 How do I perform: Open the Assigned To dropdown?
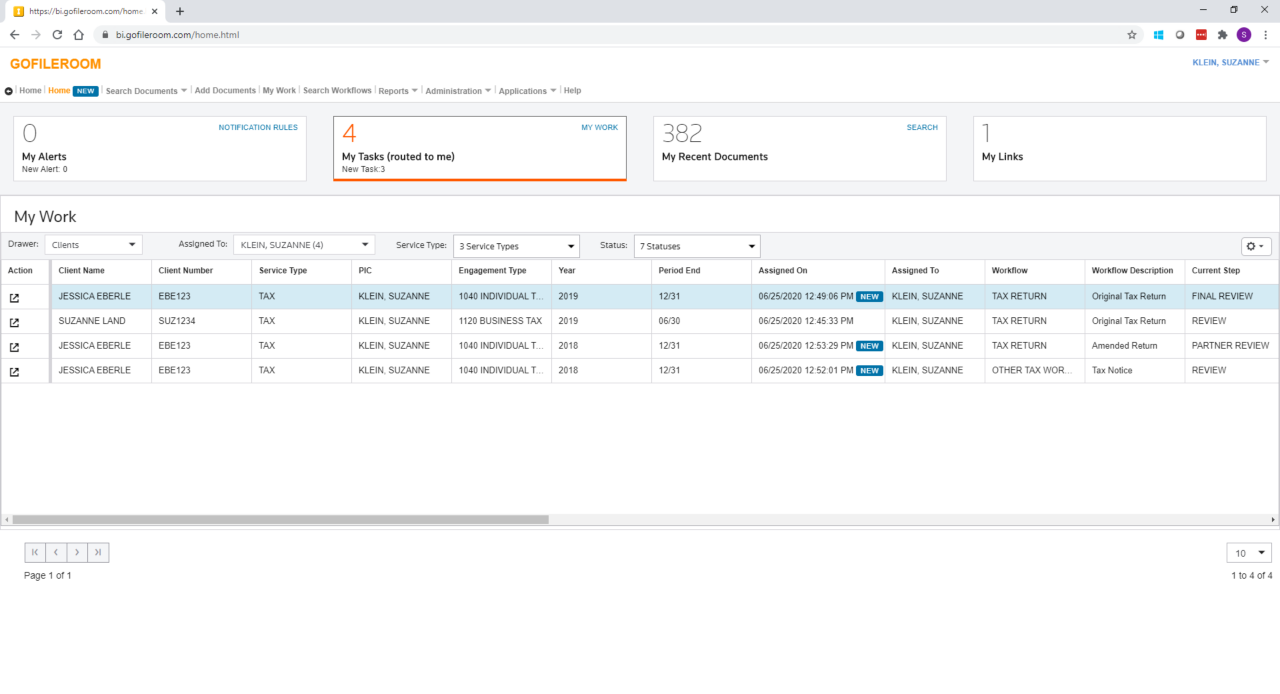tap(303, 245)
